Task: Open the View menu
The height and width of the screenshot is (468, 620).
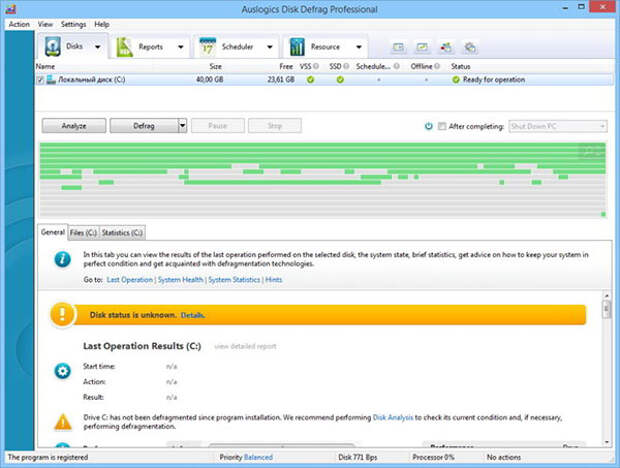Action: (45, 24)
